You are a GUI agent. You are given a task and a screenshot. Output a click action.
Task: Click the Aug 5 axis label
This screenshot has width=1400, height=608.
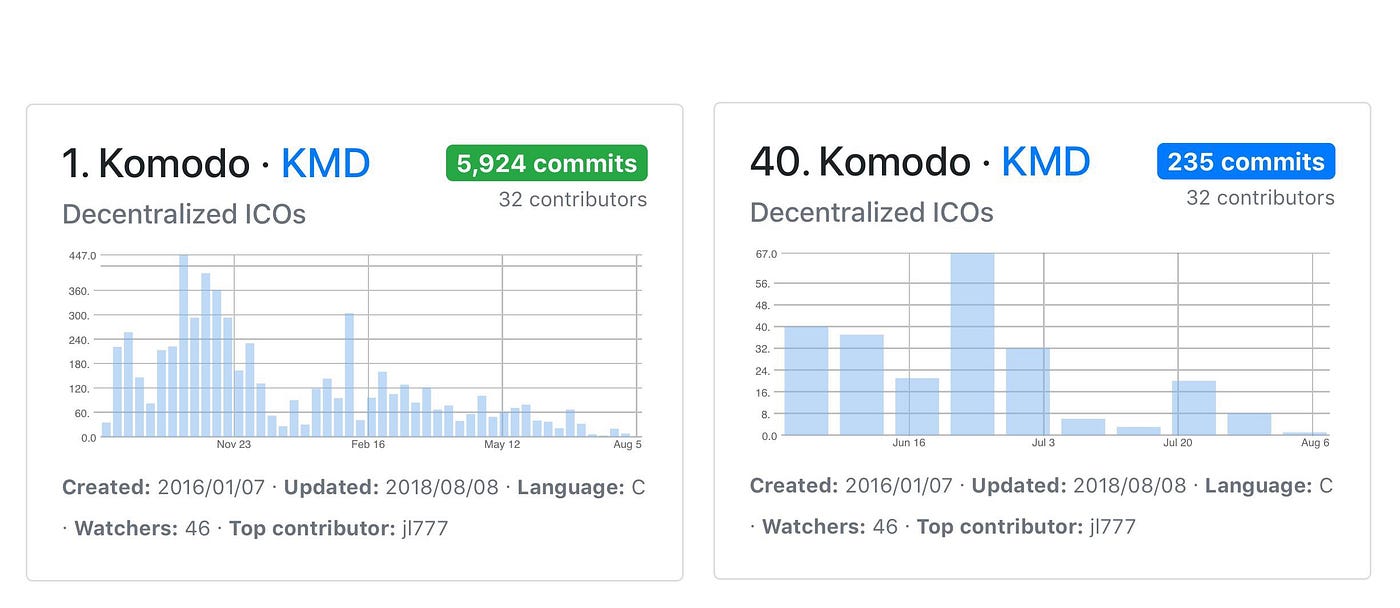point(628,444)
